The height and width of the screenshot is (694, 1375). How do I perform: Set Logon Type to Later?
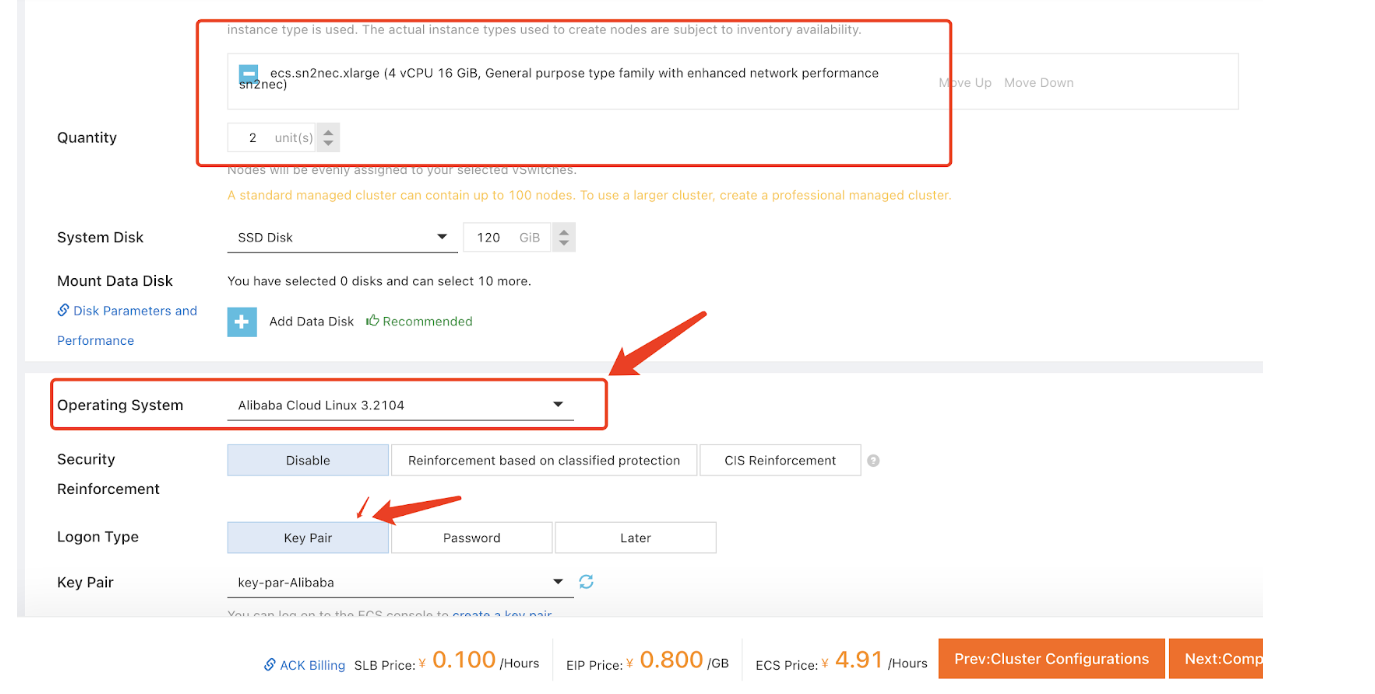[635, 537]
